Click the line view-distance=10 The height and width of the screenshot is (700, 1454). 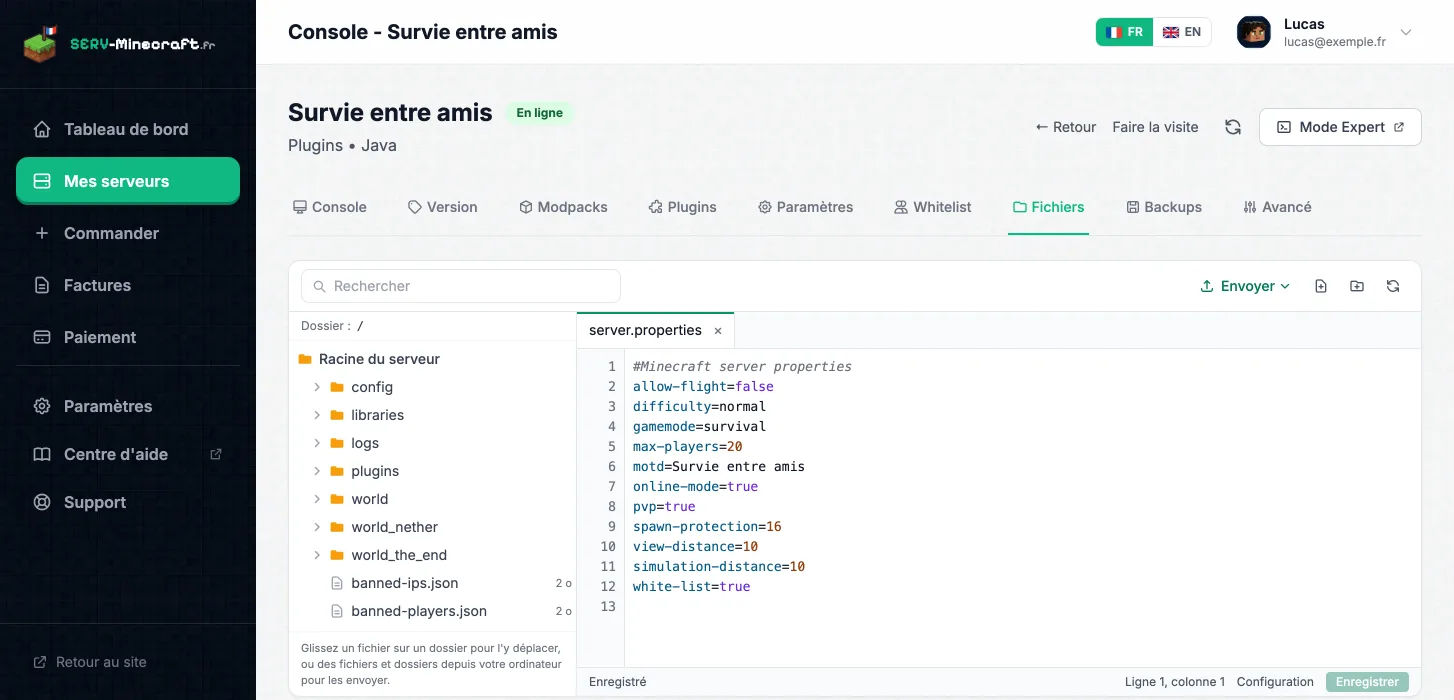pyautogui.click(x=696, y=546)
